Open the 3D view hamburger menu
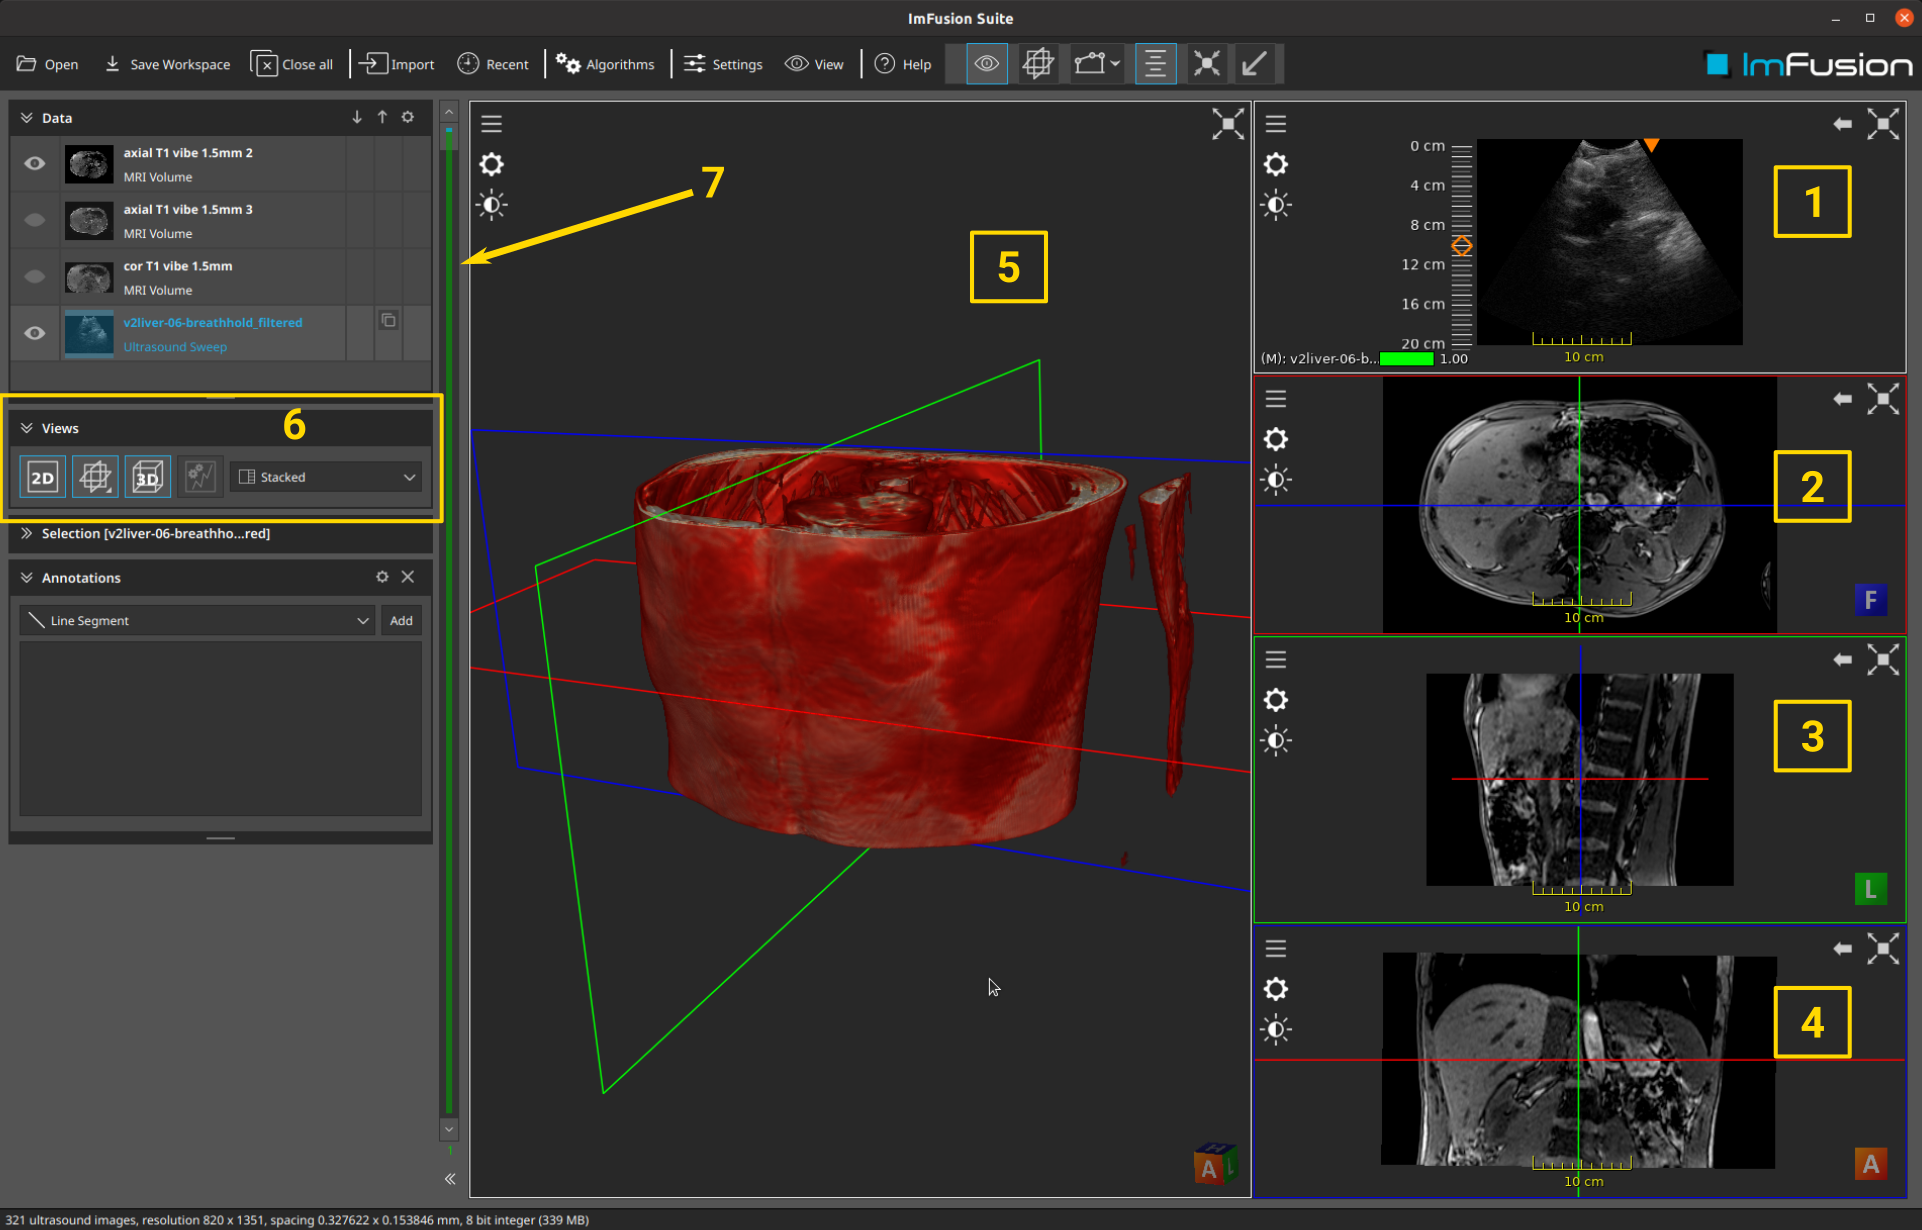 pos(491,124)
